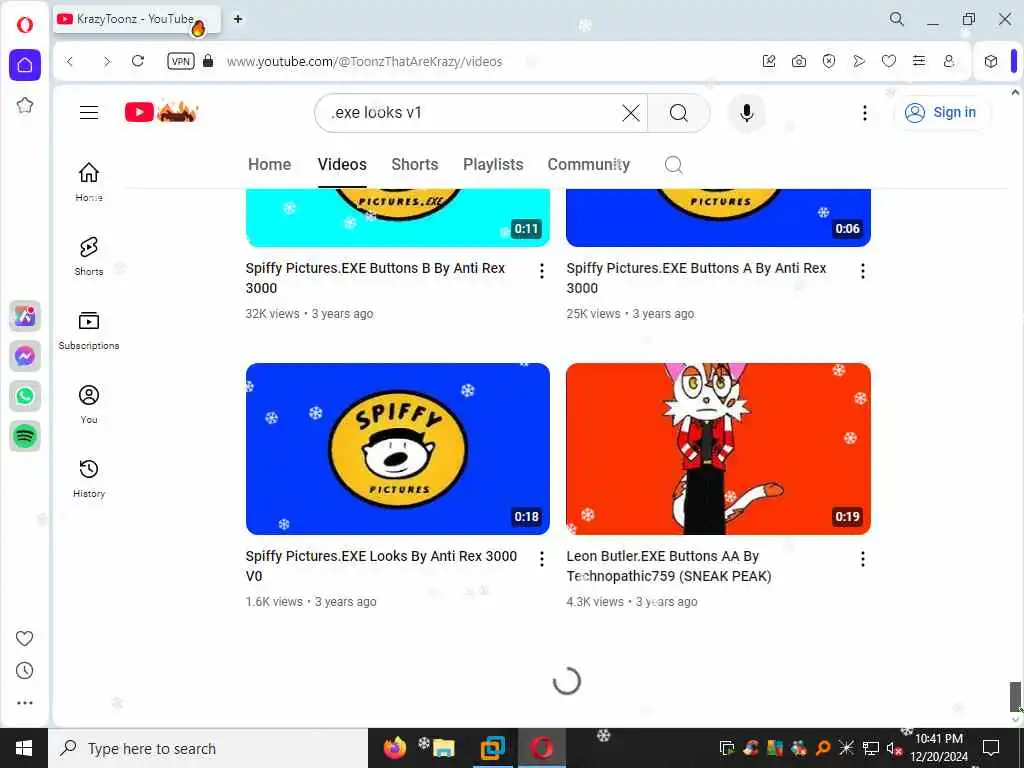Take a snapshot with camera icon

(799, 61)
